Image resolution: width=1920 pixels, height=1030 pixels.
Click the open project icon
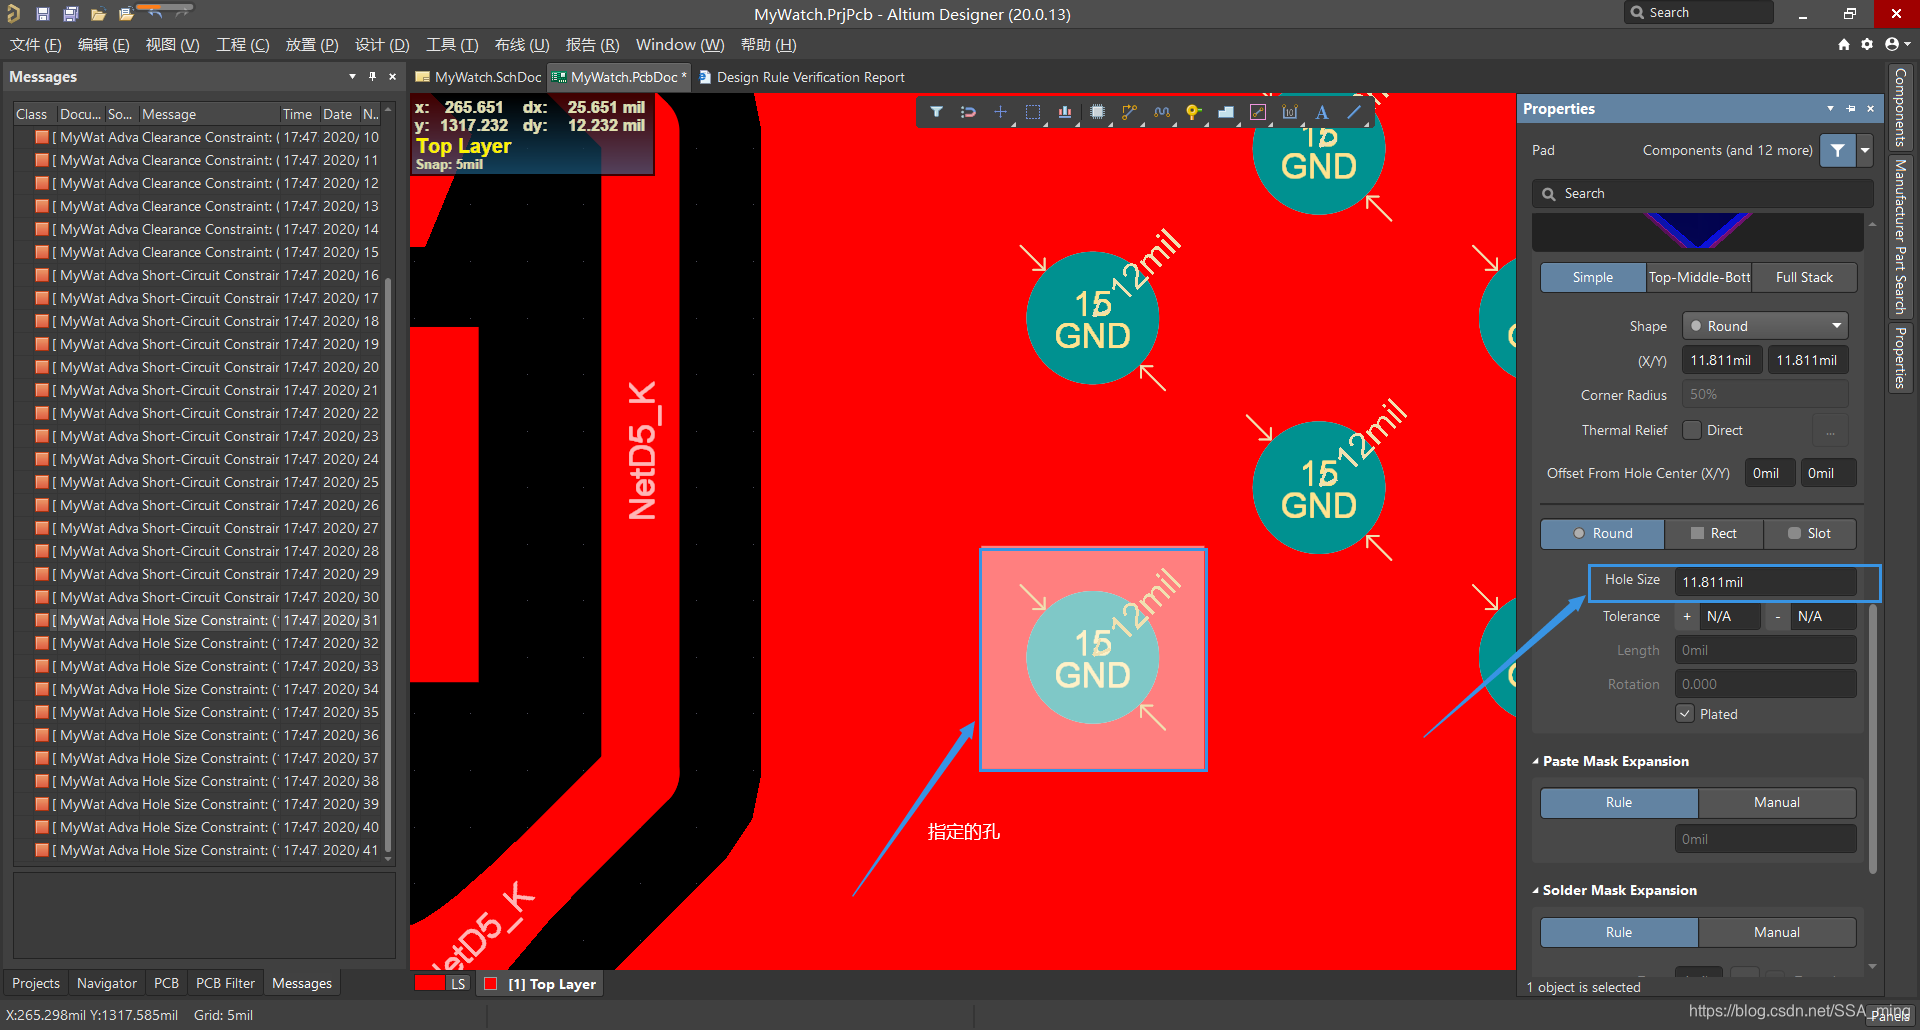[126, 14]
